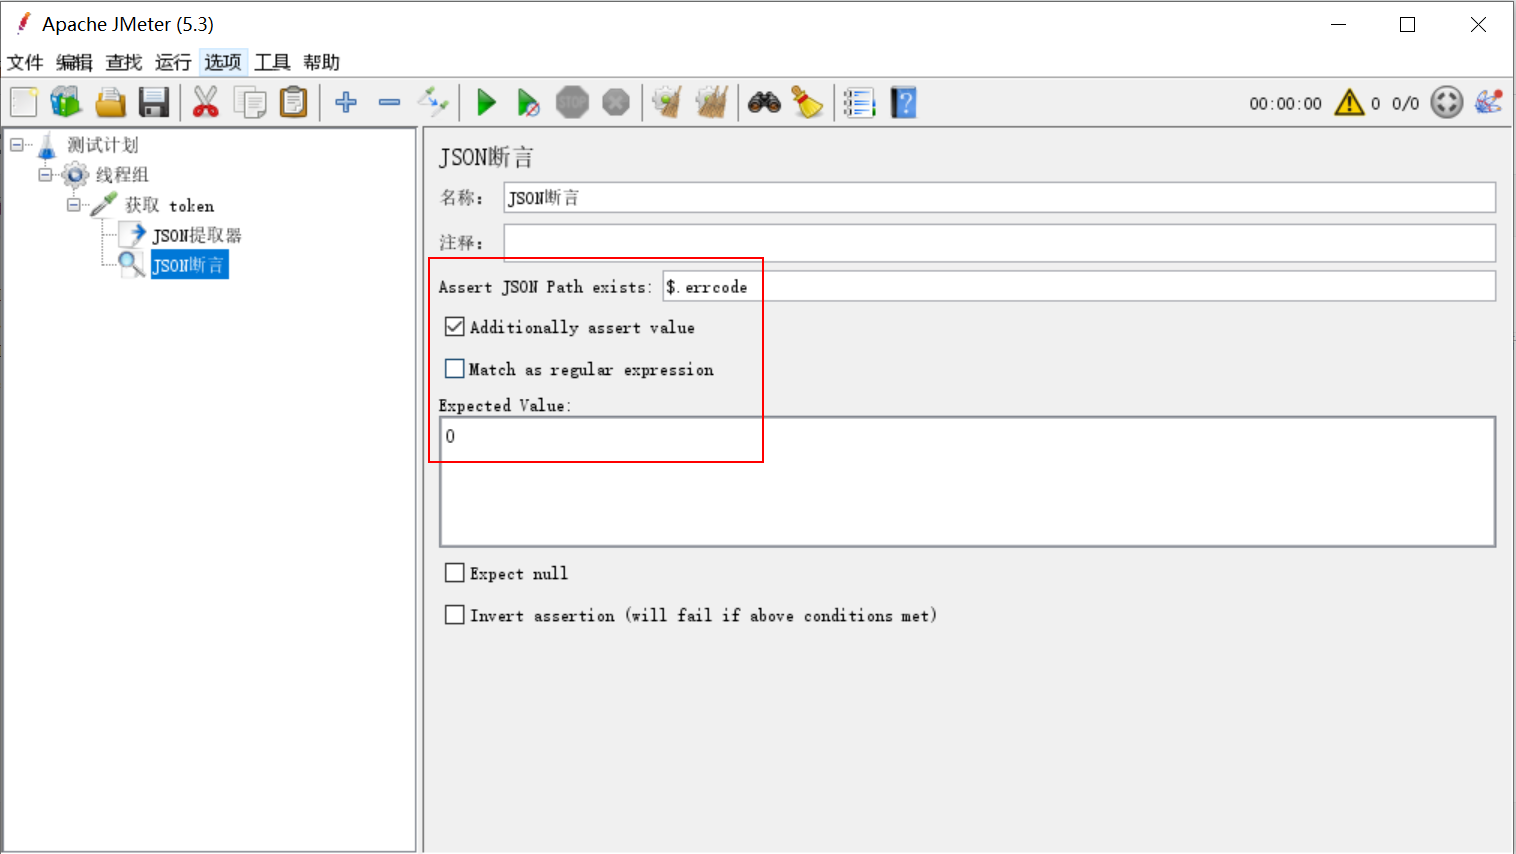Click the 0/0 active threads counter
This screenshot has width=1516, height=854.
pyautogui.click(x=1405, y=103)
